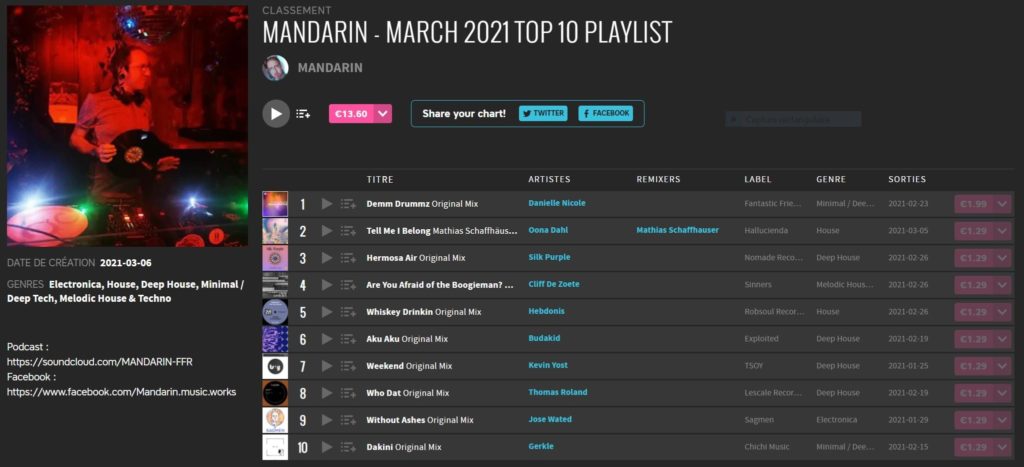Expand purchase options for Whiskey Drinkin
This screenshot has width=1024, height=467.
click(x=1002, y=312)
